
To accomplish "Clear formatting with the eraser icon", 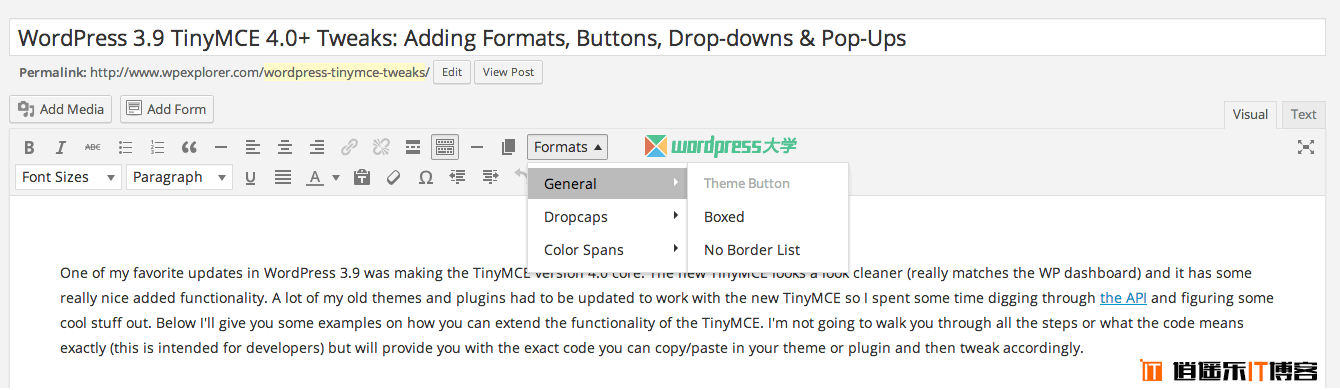I will [x=394, y=177].
